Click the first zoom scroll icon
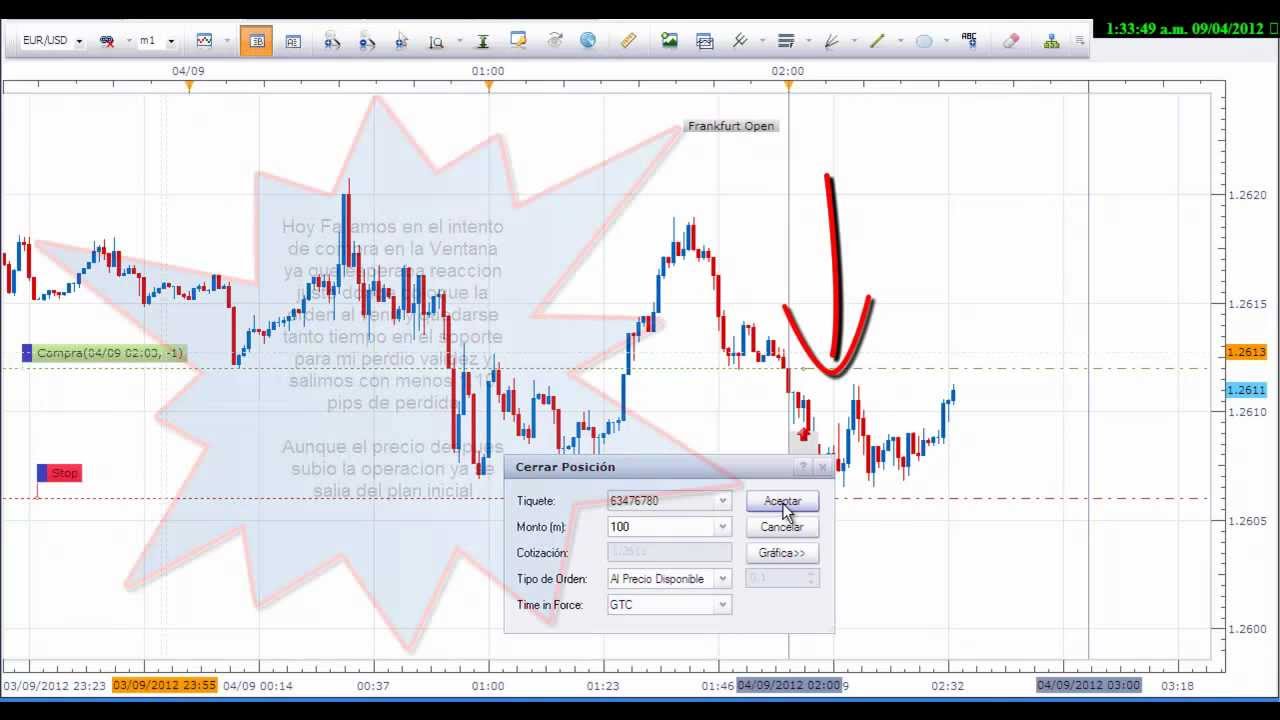Screen dimensions: 1280x720 point(332,41)
